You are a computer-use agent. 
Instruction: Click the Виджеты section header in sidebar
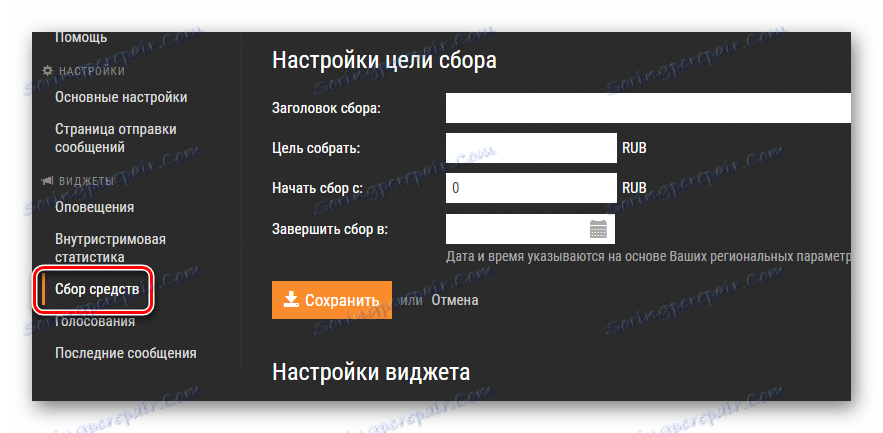[78, 181]
